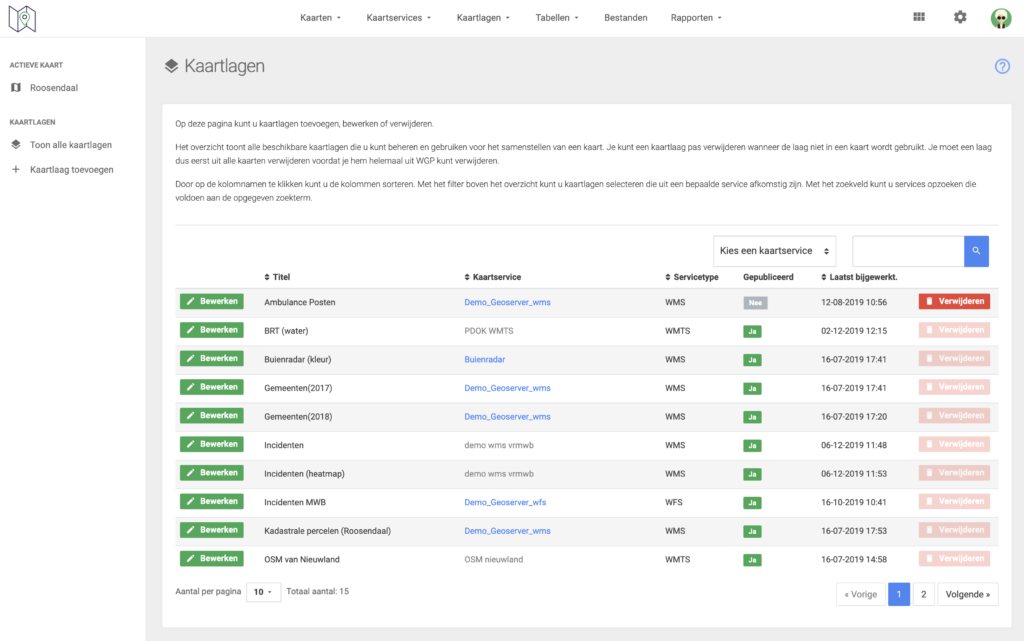Click the plus icon for Kaartlaag toevoegen

click(x=16, y=170)
